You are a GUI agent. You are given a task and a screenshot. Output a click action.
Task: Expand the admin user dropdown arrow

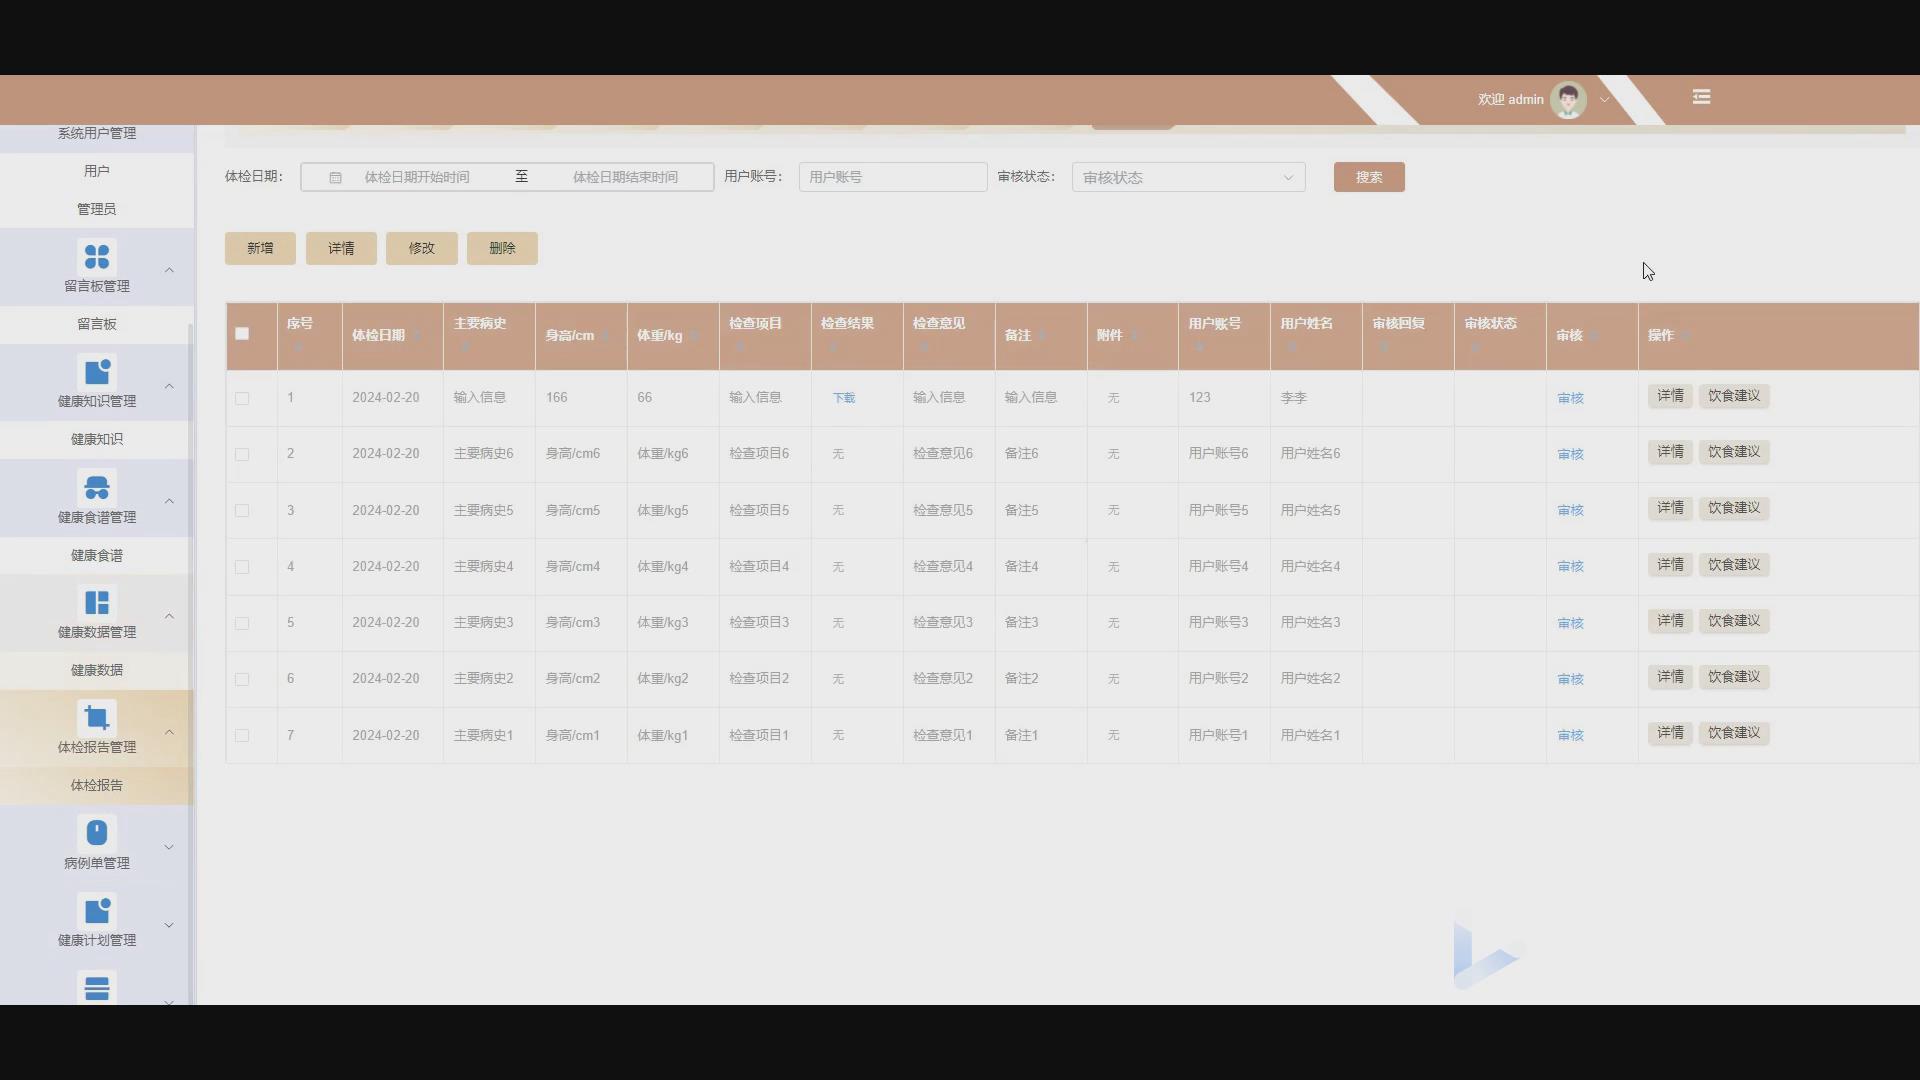(x=1604, y=99)
